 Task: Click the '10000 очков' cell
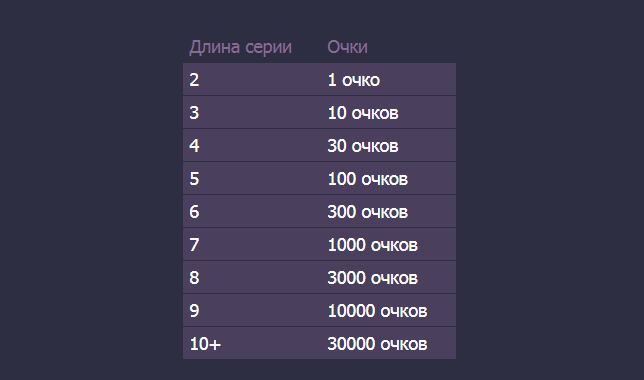pyautogui.click(x=388, y=311)
